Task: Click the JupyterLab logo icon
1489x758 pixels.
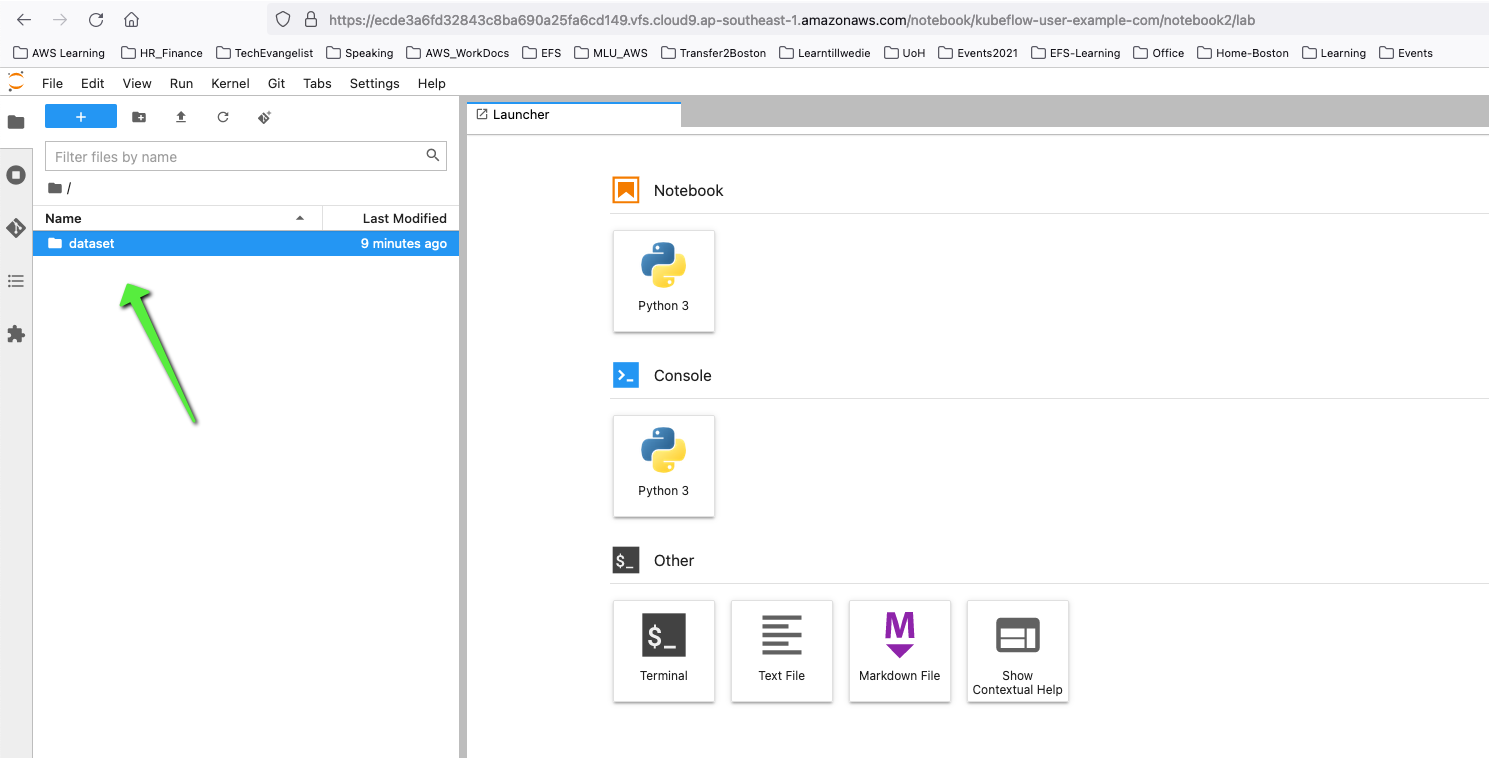Action: (x=16, y=82)
